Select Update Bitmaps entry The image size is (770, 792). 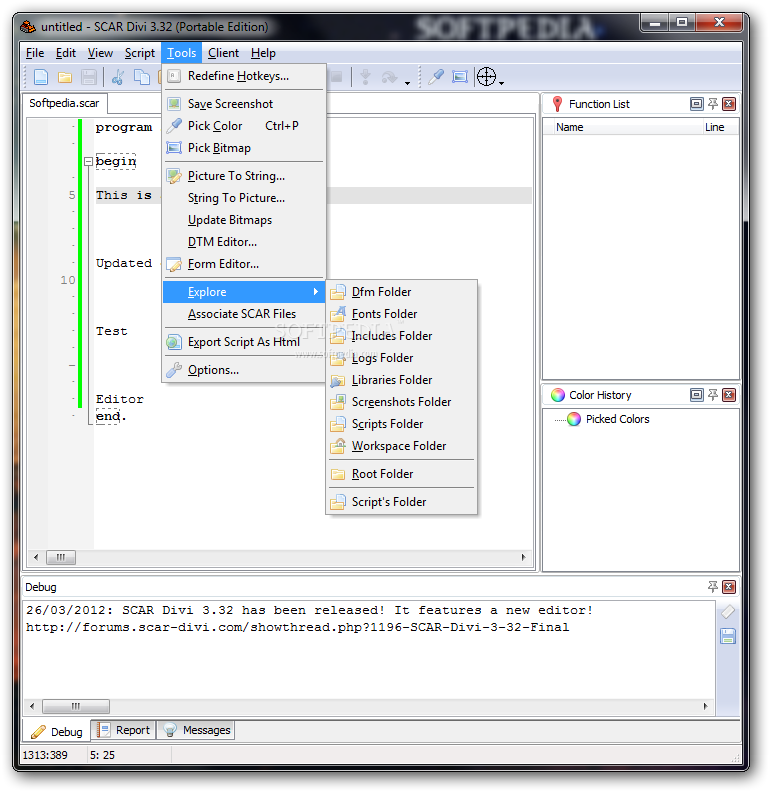(244, 220)
